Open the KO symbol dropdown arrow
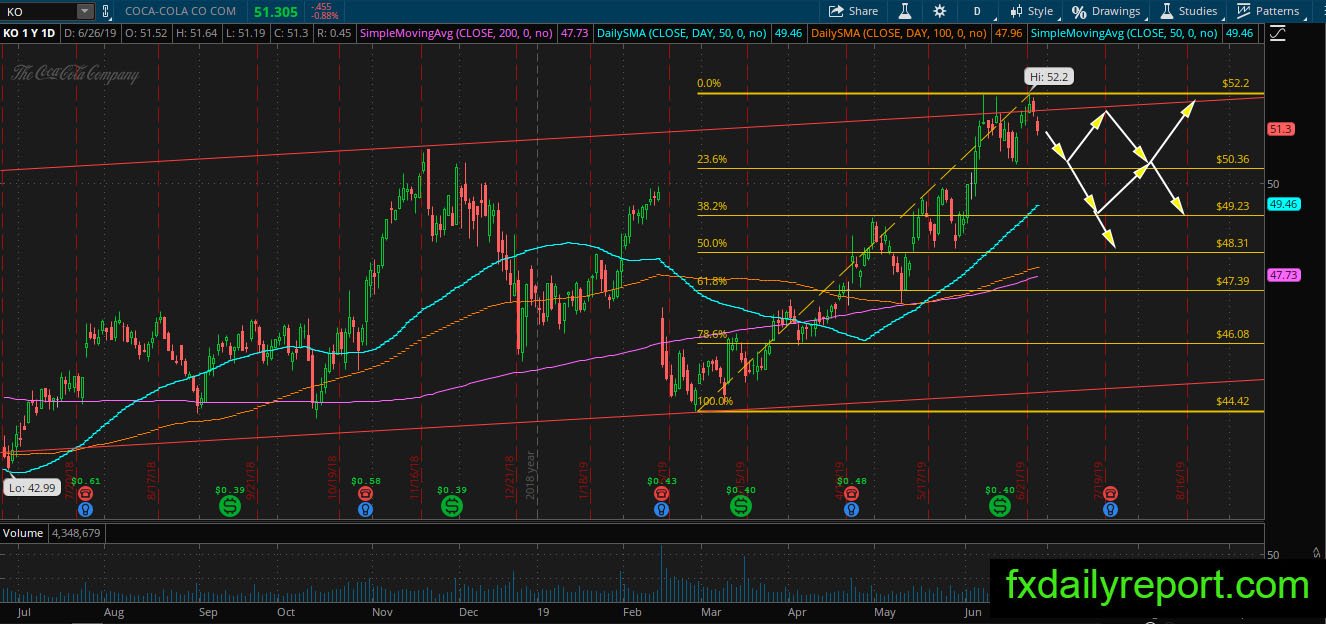This screenshot has height=624, width=1326. tap(83, 11)
